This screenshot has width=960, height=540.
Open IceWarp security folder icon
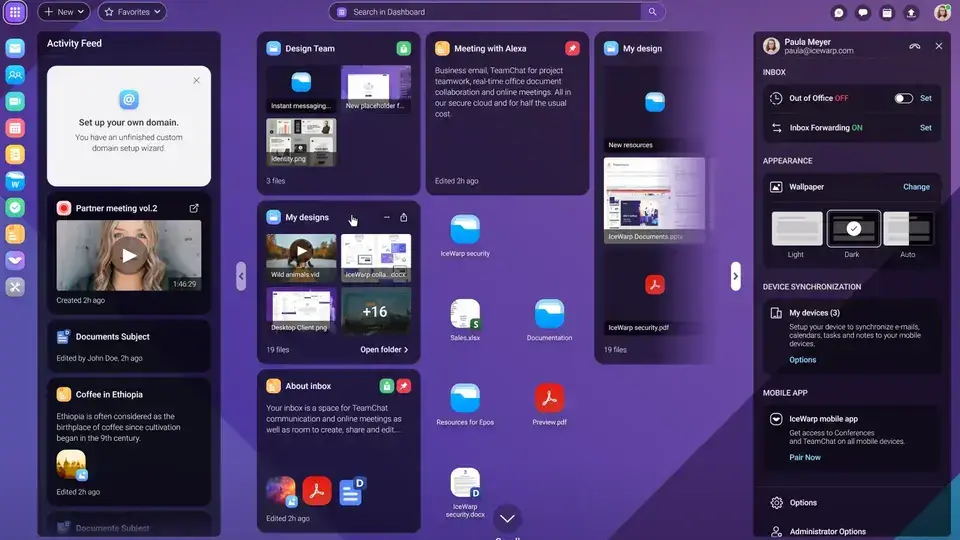click(x=465, y=230)
